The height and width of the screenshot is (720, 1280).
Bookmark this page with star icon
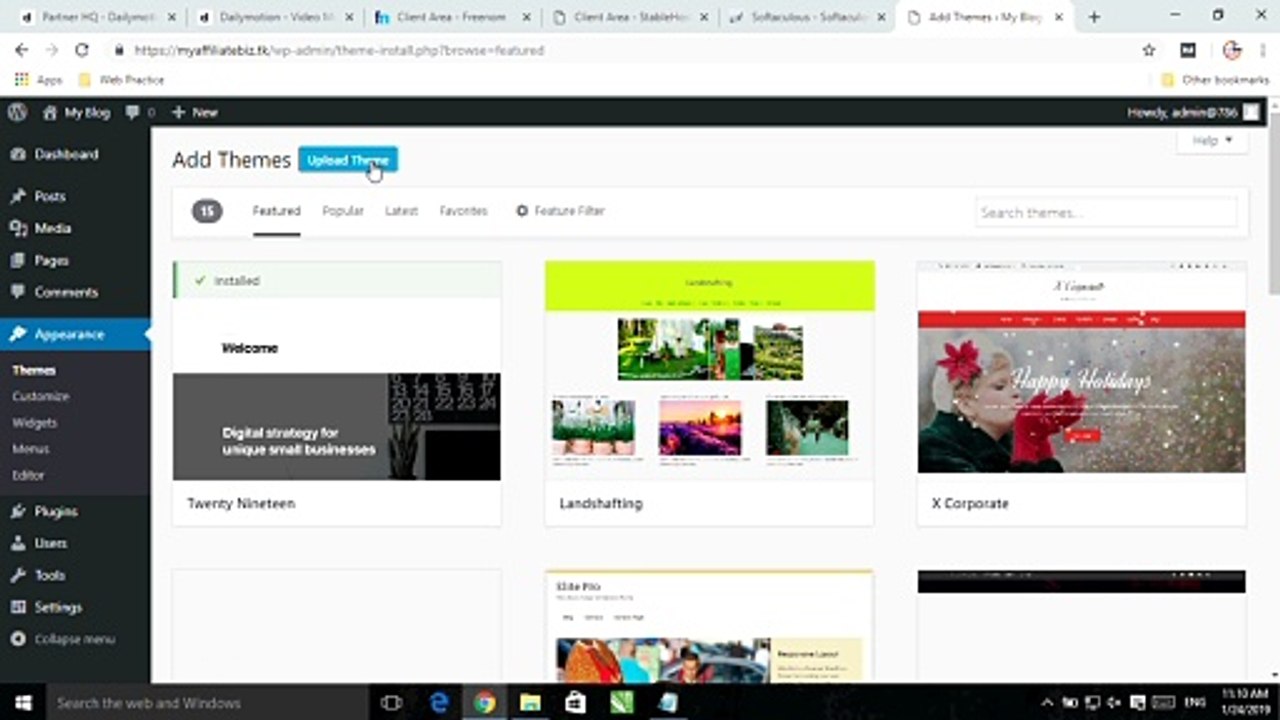[1149, 50]
